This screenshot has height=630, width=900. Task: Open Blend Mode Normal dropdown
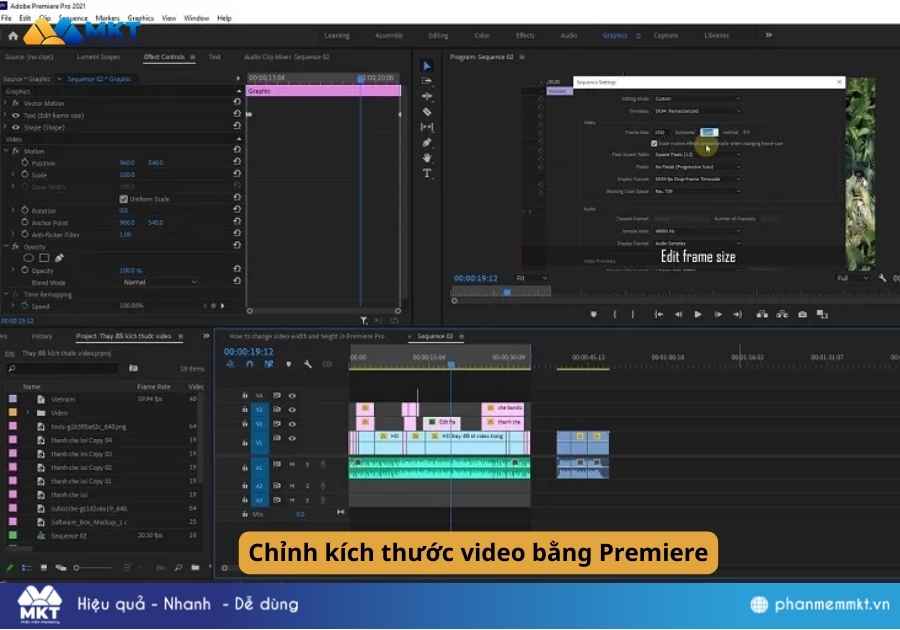click(x=160, y=282)
